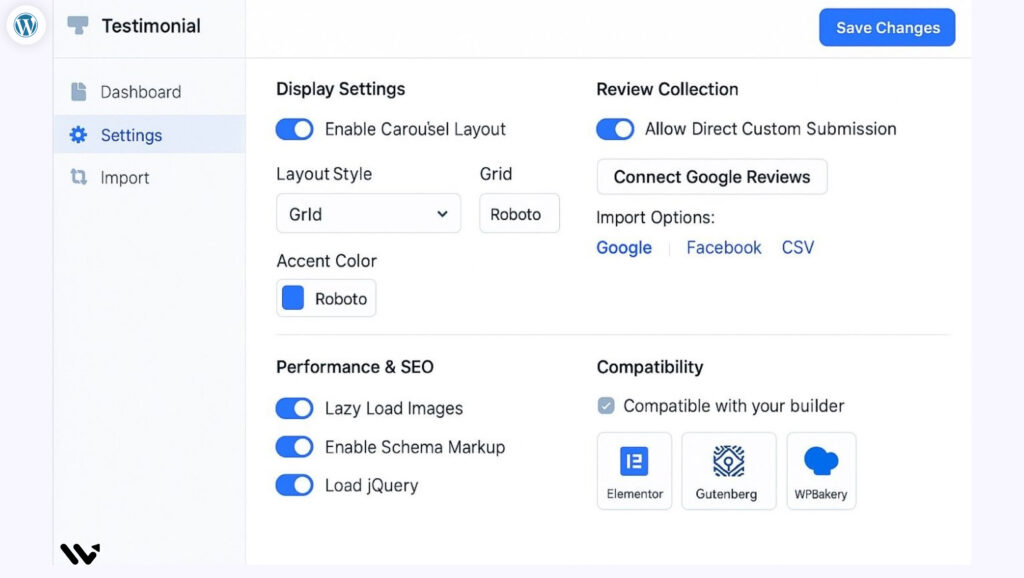The height and width of the screenshot is (578, 1024).
Task: Open the Dashboard menu item
Action: [140, 92]
